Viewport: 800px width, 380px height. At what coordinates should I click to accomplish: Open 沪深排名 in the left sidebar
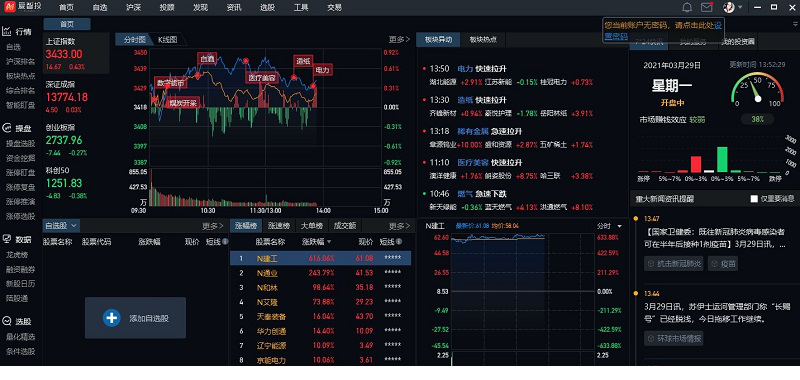click(x=20, y=61)
